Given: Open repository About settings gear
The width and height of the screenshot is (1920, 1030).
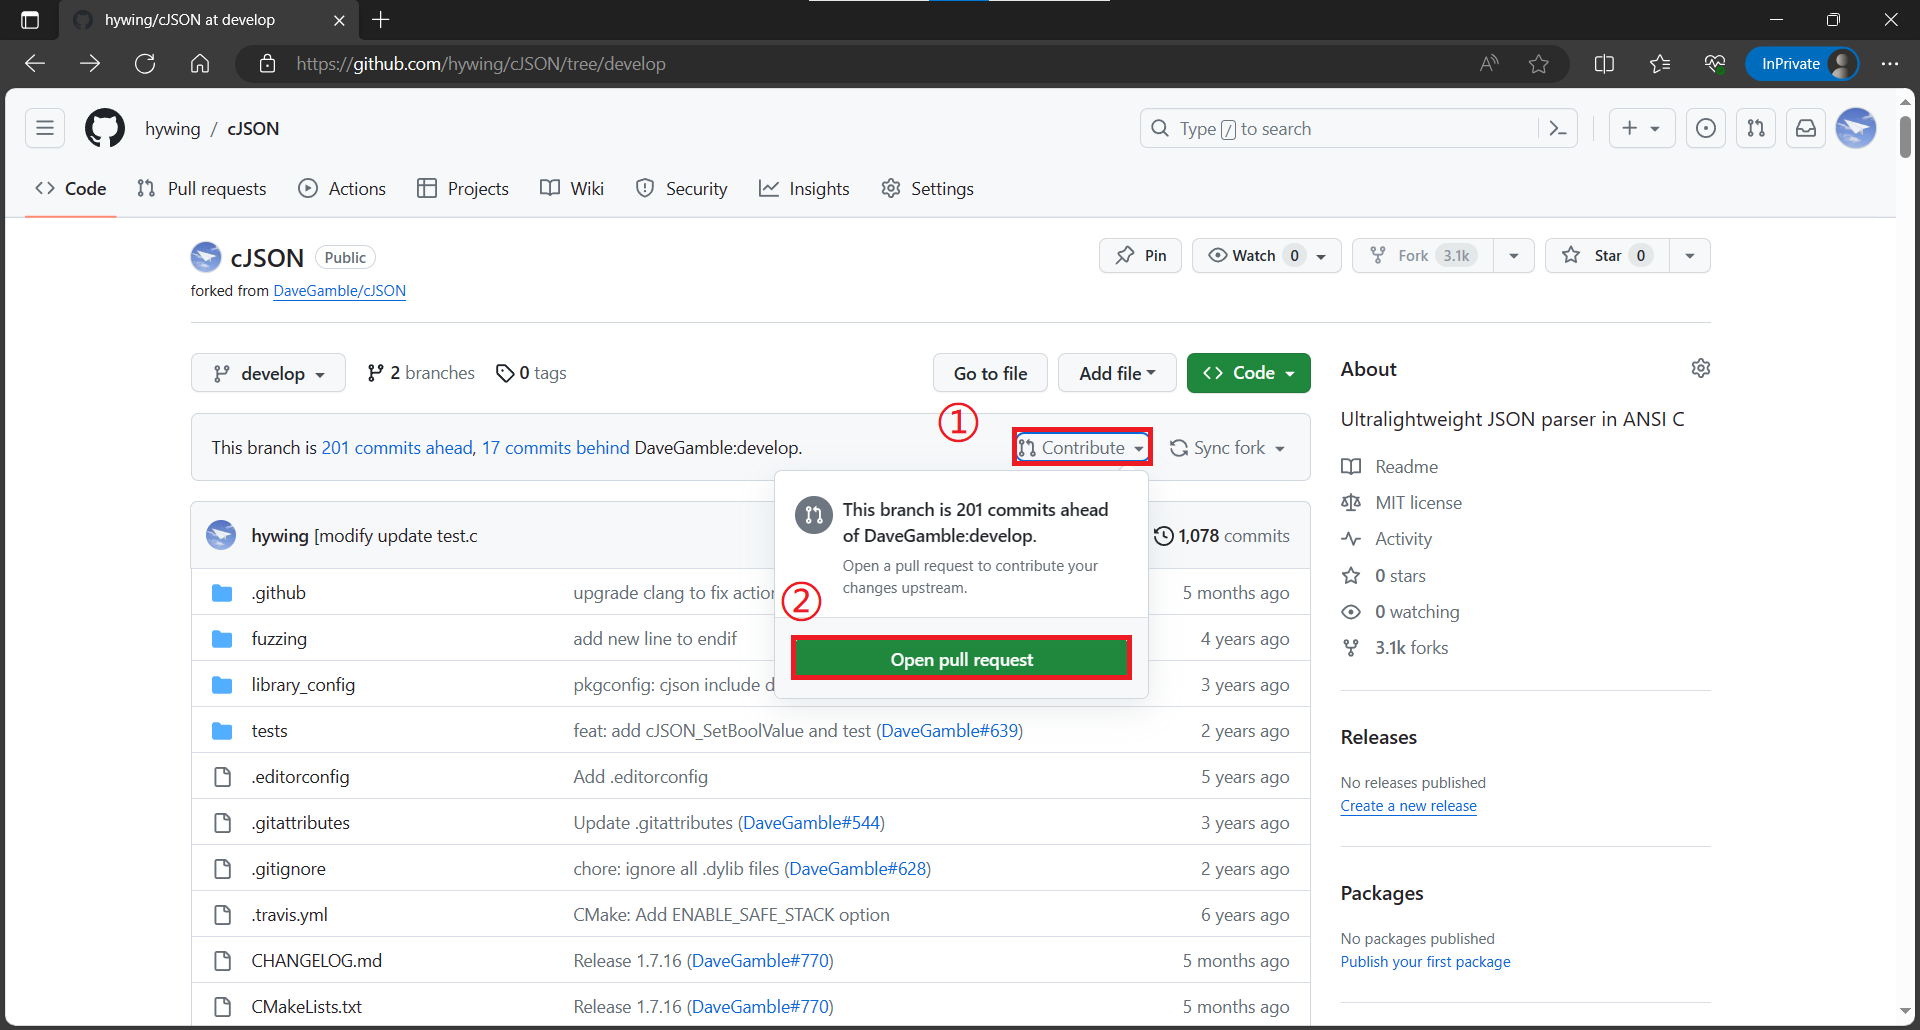Looking at the screenshot, I should (x=1700, y=368).
